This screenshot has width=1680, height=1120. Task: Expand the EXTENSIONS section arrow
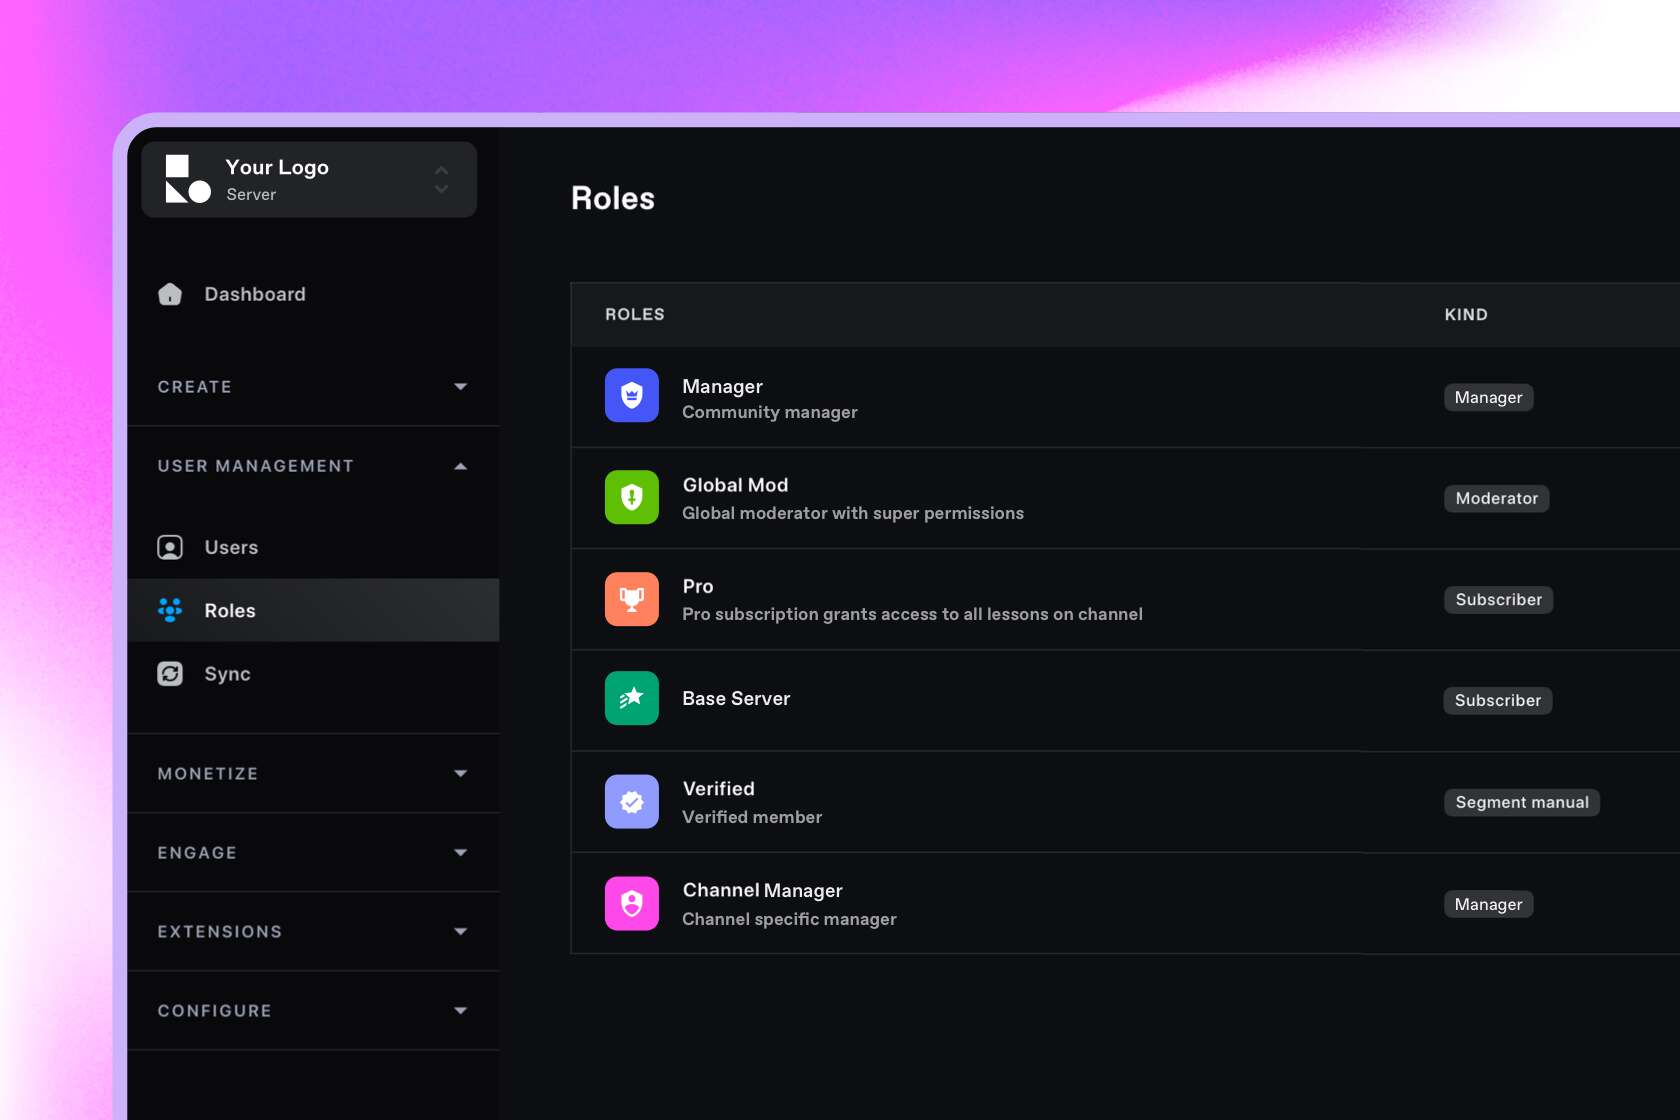click(x=461, y=932)
